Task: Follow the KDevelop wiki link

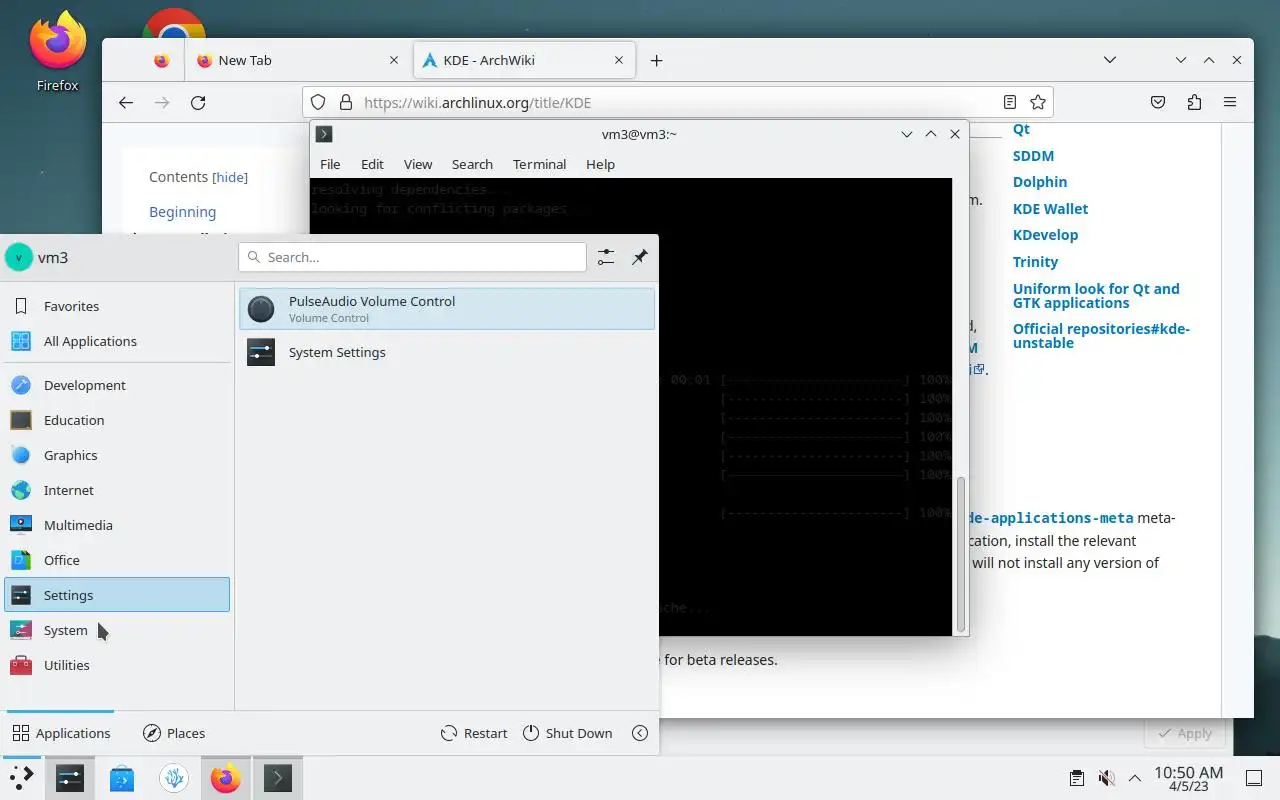Action: coord(1045,235)
